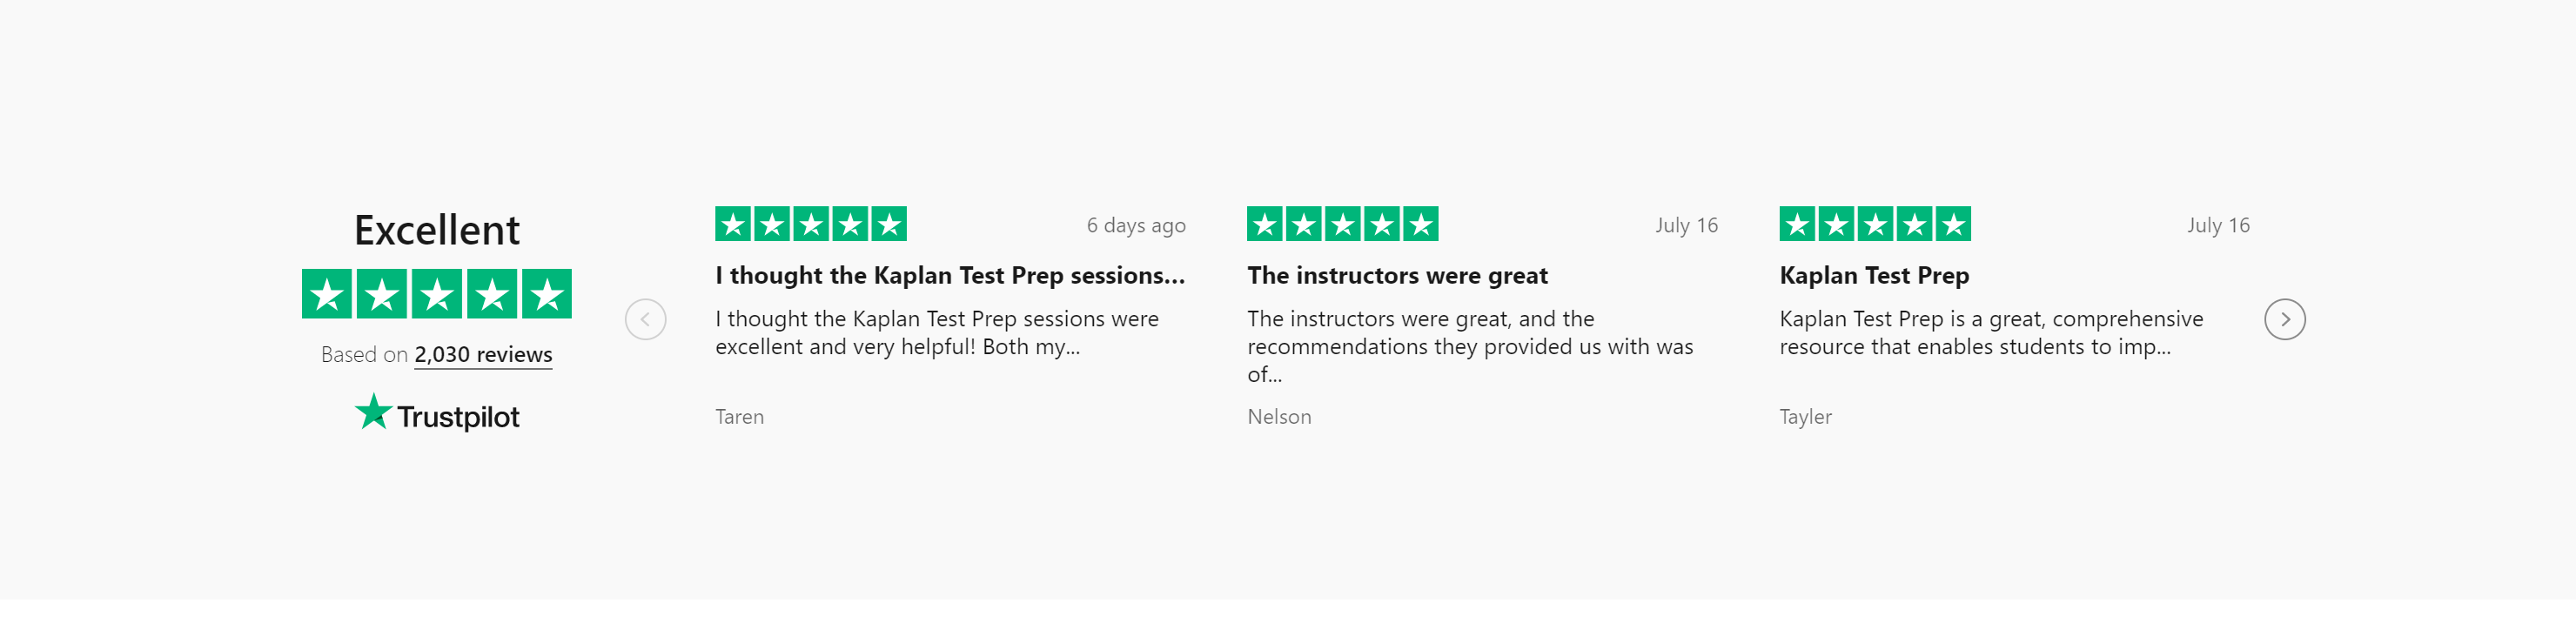This screenshot has height=630, width=2576.
Task: Click the reviewer name Tayler
Action: (1805, 417)
